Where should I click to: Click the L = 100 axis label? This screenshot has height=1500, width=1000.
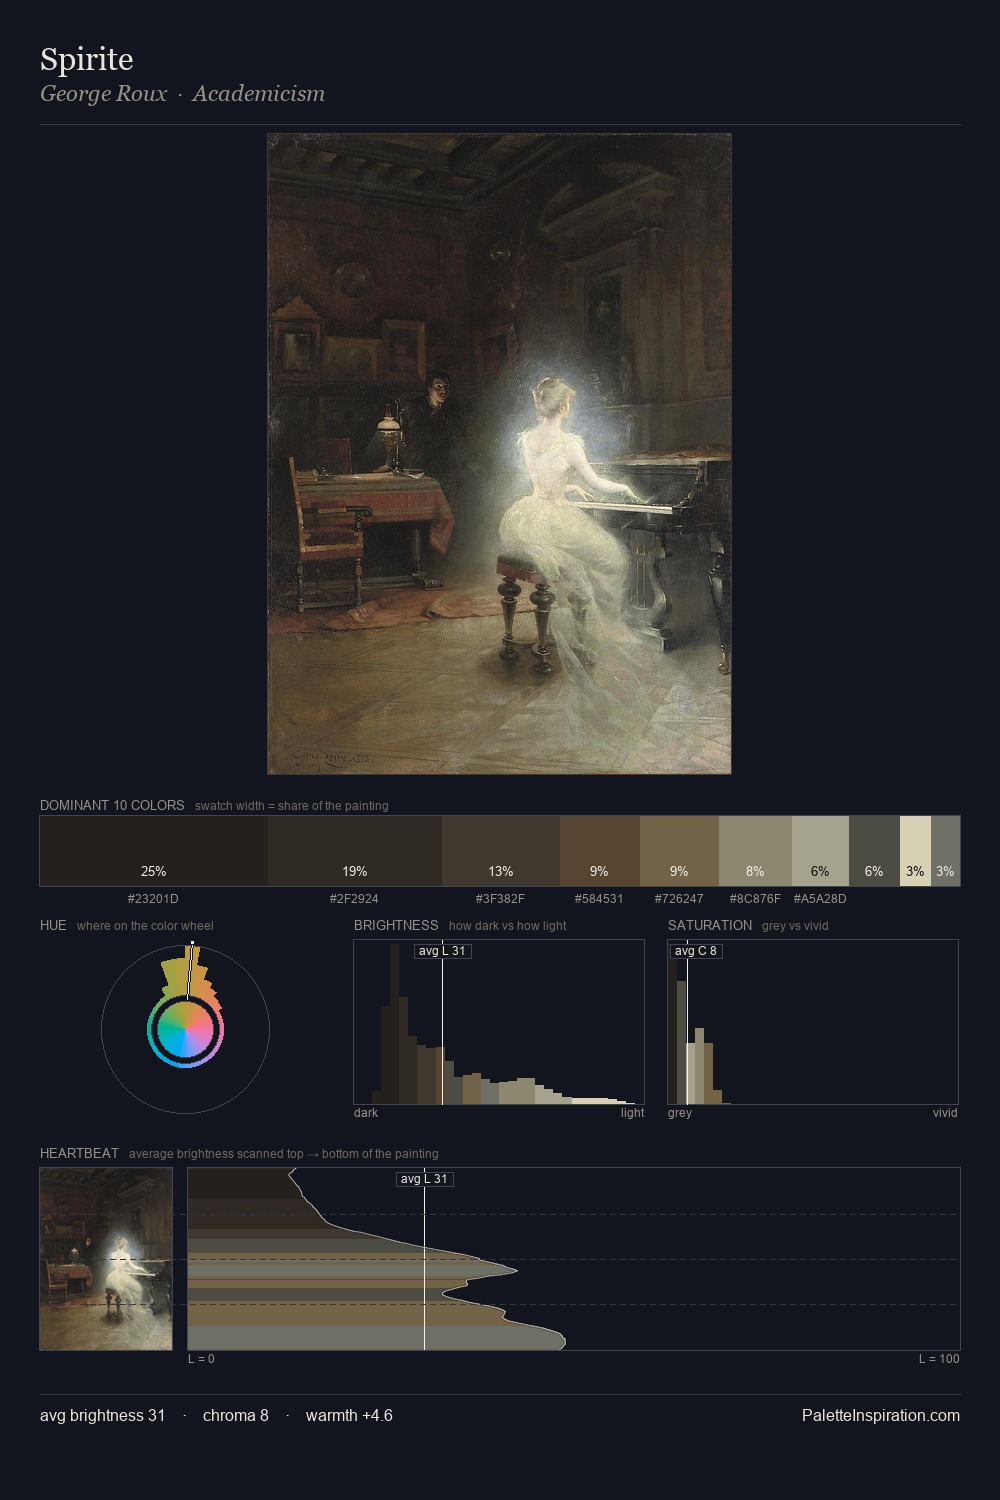point(939,1359)
